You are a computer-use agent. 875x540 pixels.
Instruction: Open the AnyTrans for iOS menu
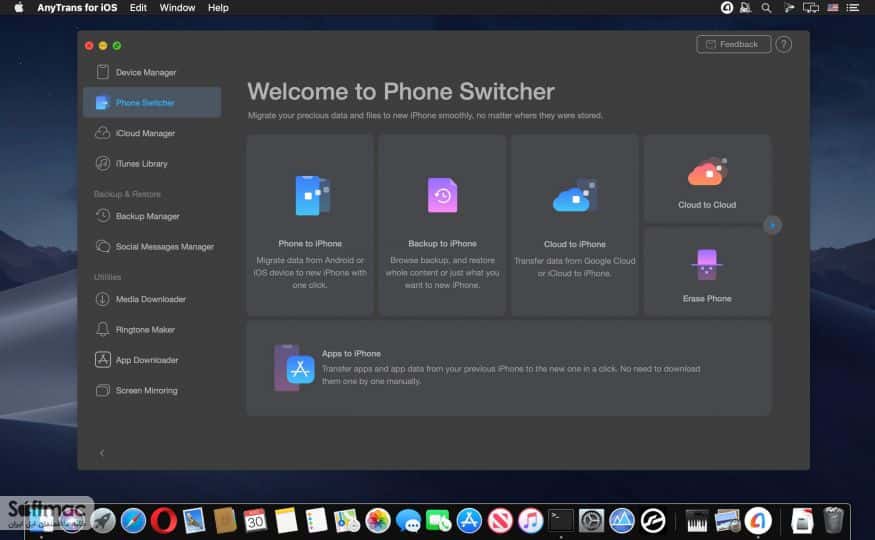[x=77, y=8]
